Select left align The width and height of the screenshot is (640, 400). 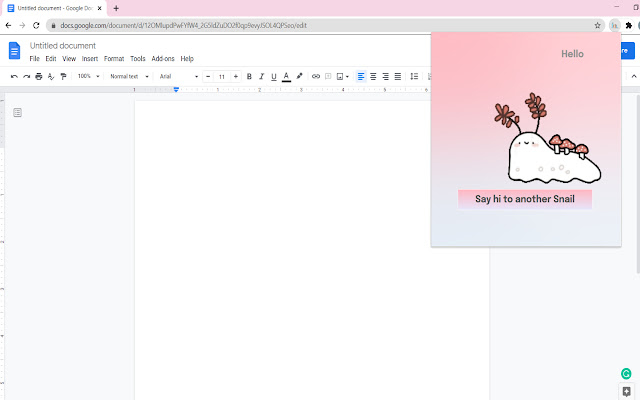tap(361, 76)
